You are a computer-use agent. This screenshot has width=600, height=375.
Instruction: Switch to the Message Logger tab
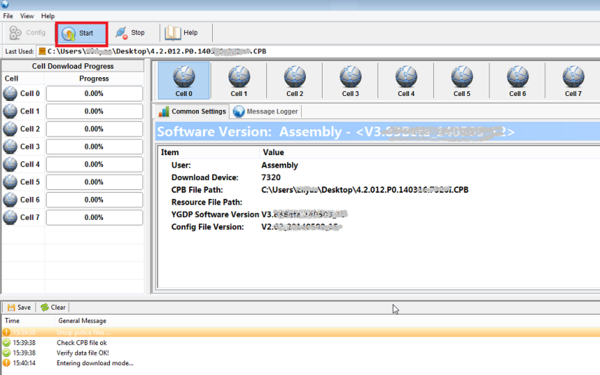[x=266, y=111]
